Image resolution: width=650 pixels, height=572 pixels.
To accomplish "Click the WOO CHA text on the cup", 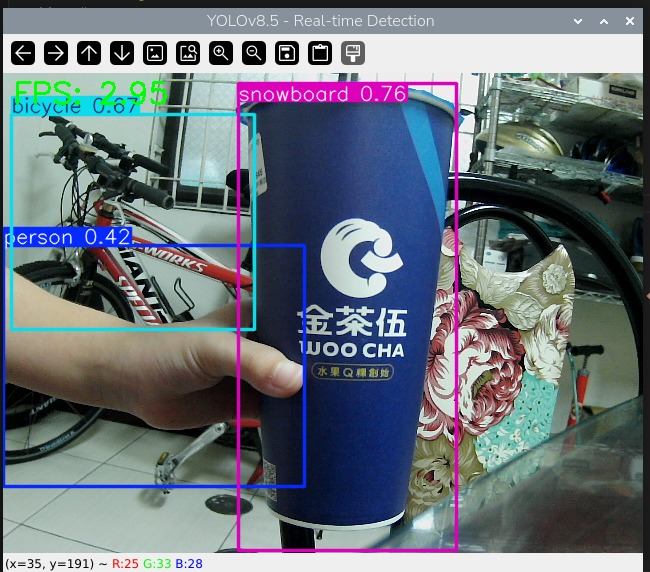I will click(352, 350).
